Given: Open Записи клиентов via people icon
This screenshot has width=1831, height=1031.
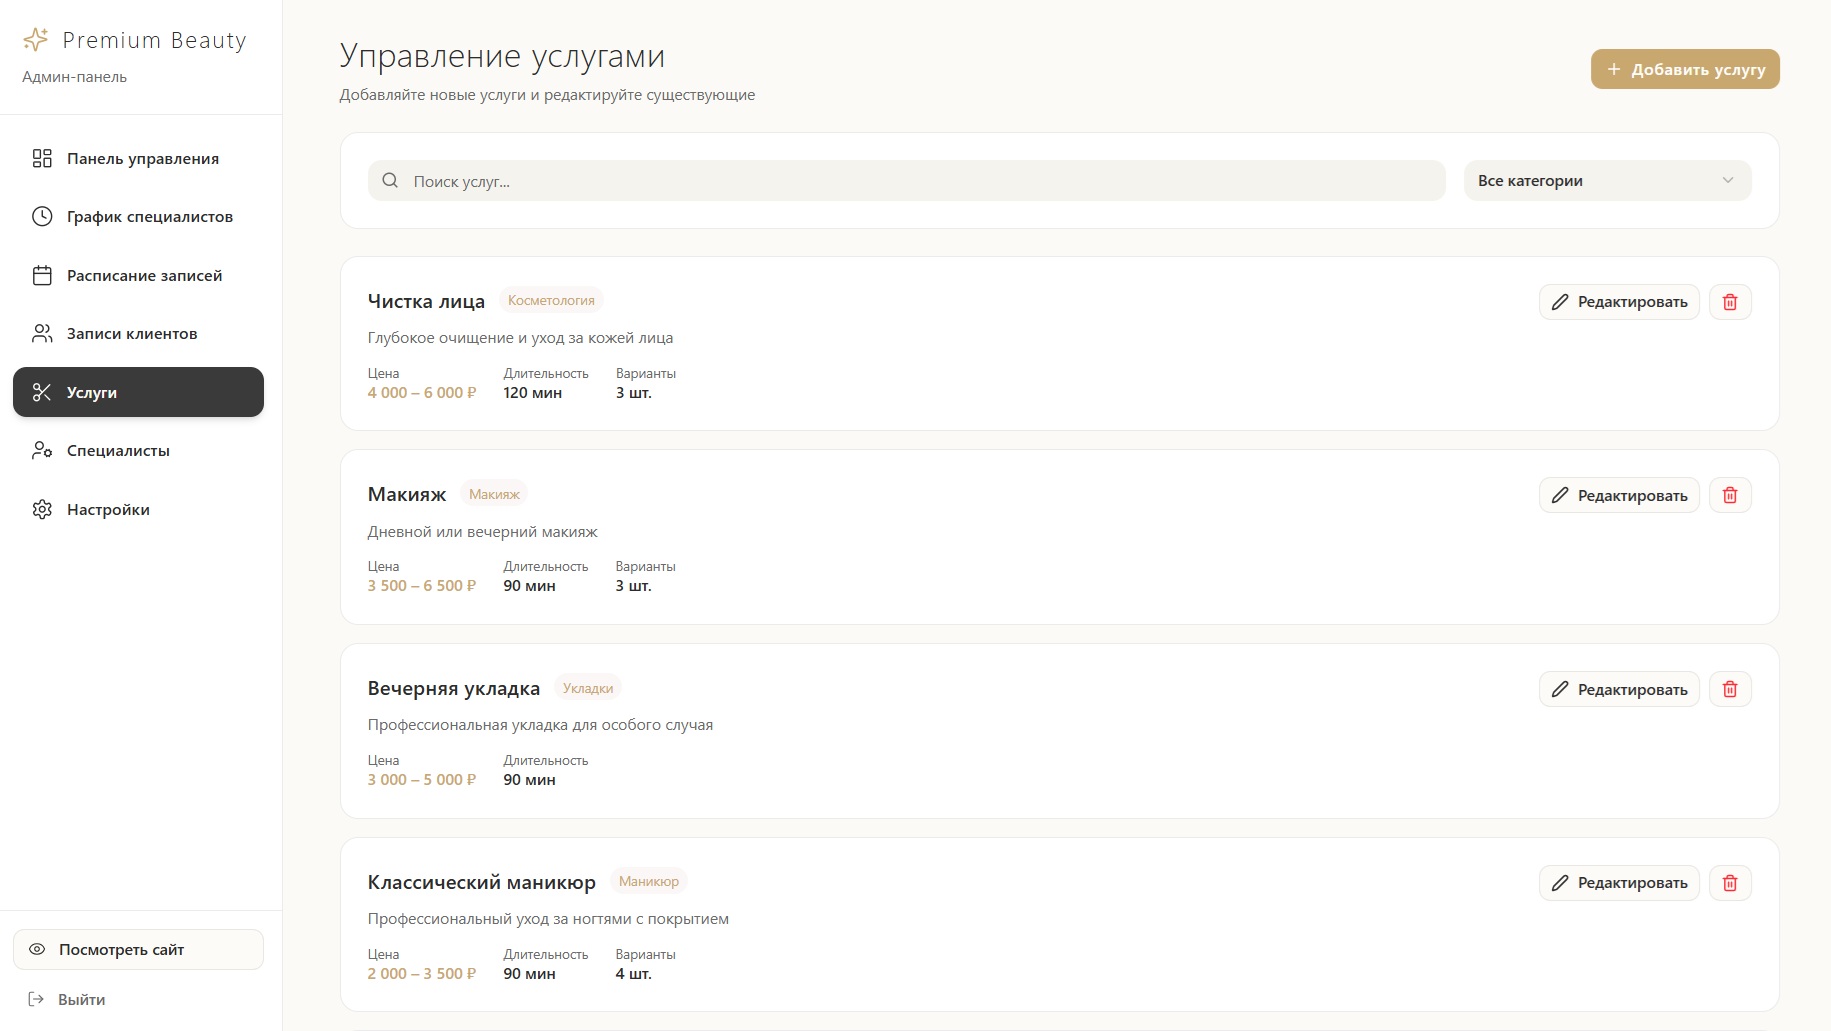Looking at the screenshot, I should [x=42, y=333].
